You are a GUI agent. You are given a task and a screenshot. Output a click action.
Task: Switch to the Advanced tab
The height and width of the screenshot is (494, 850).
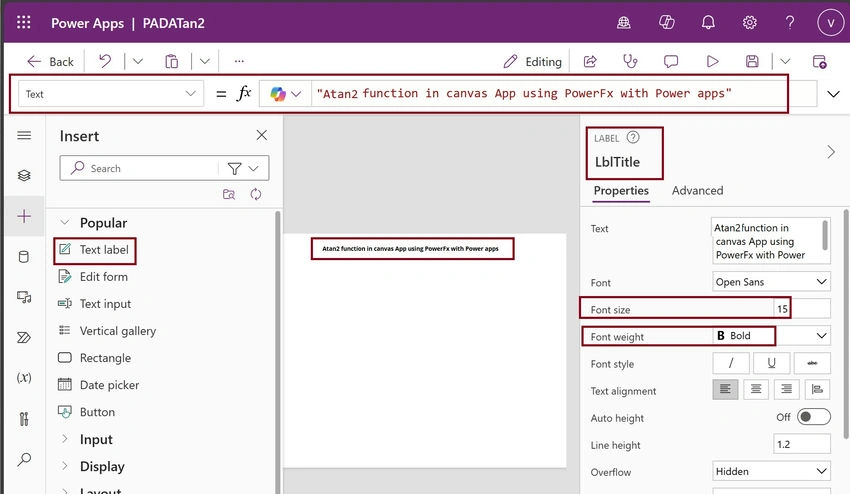coord(697,191)
